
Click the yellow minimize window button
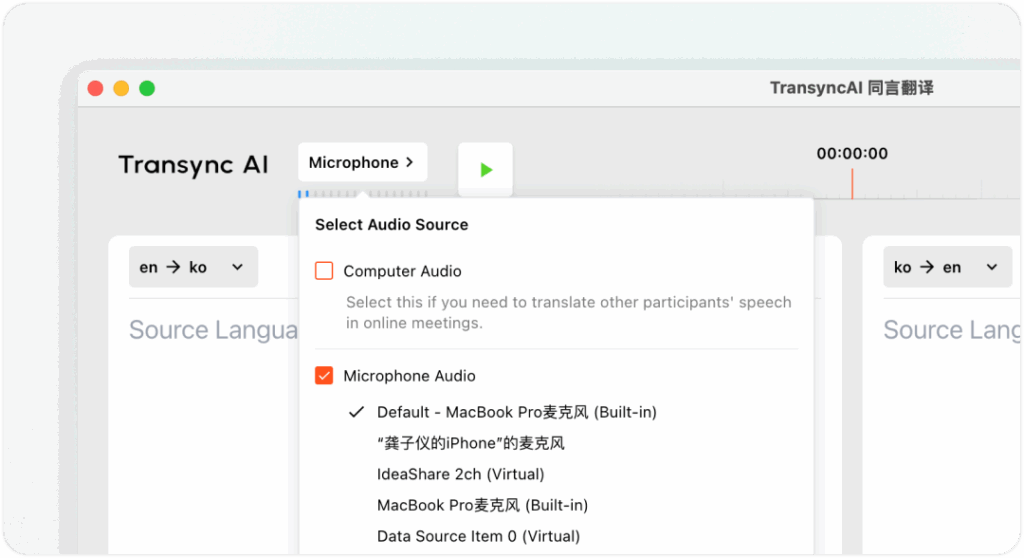[121, 88]
